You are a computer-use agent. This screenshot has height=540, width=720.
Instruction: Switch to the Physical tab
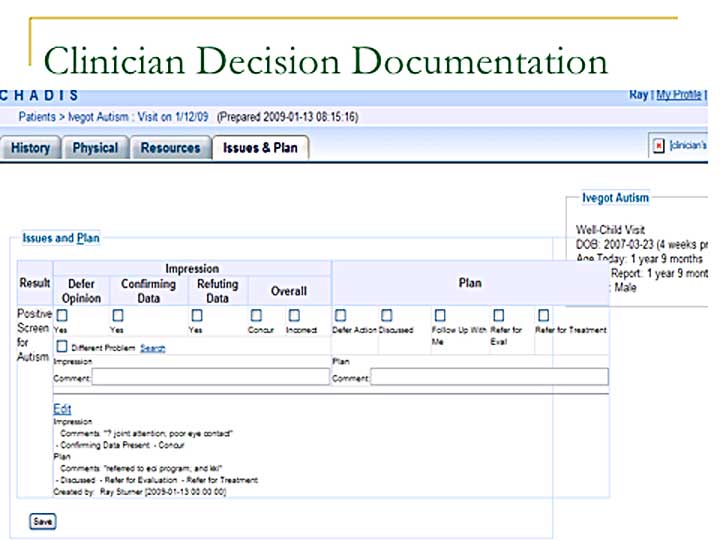(x=96, y=148)
